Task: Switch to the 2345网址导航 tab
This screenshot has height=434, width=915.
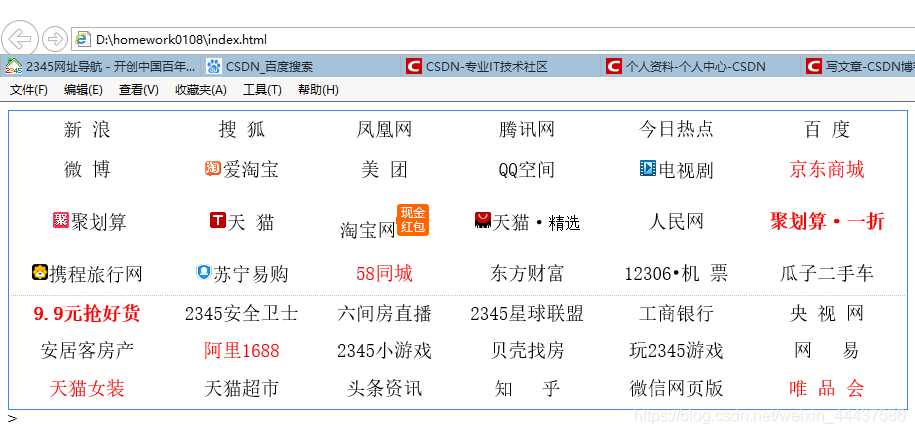Action: pos(101,66)
